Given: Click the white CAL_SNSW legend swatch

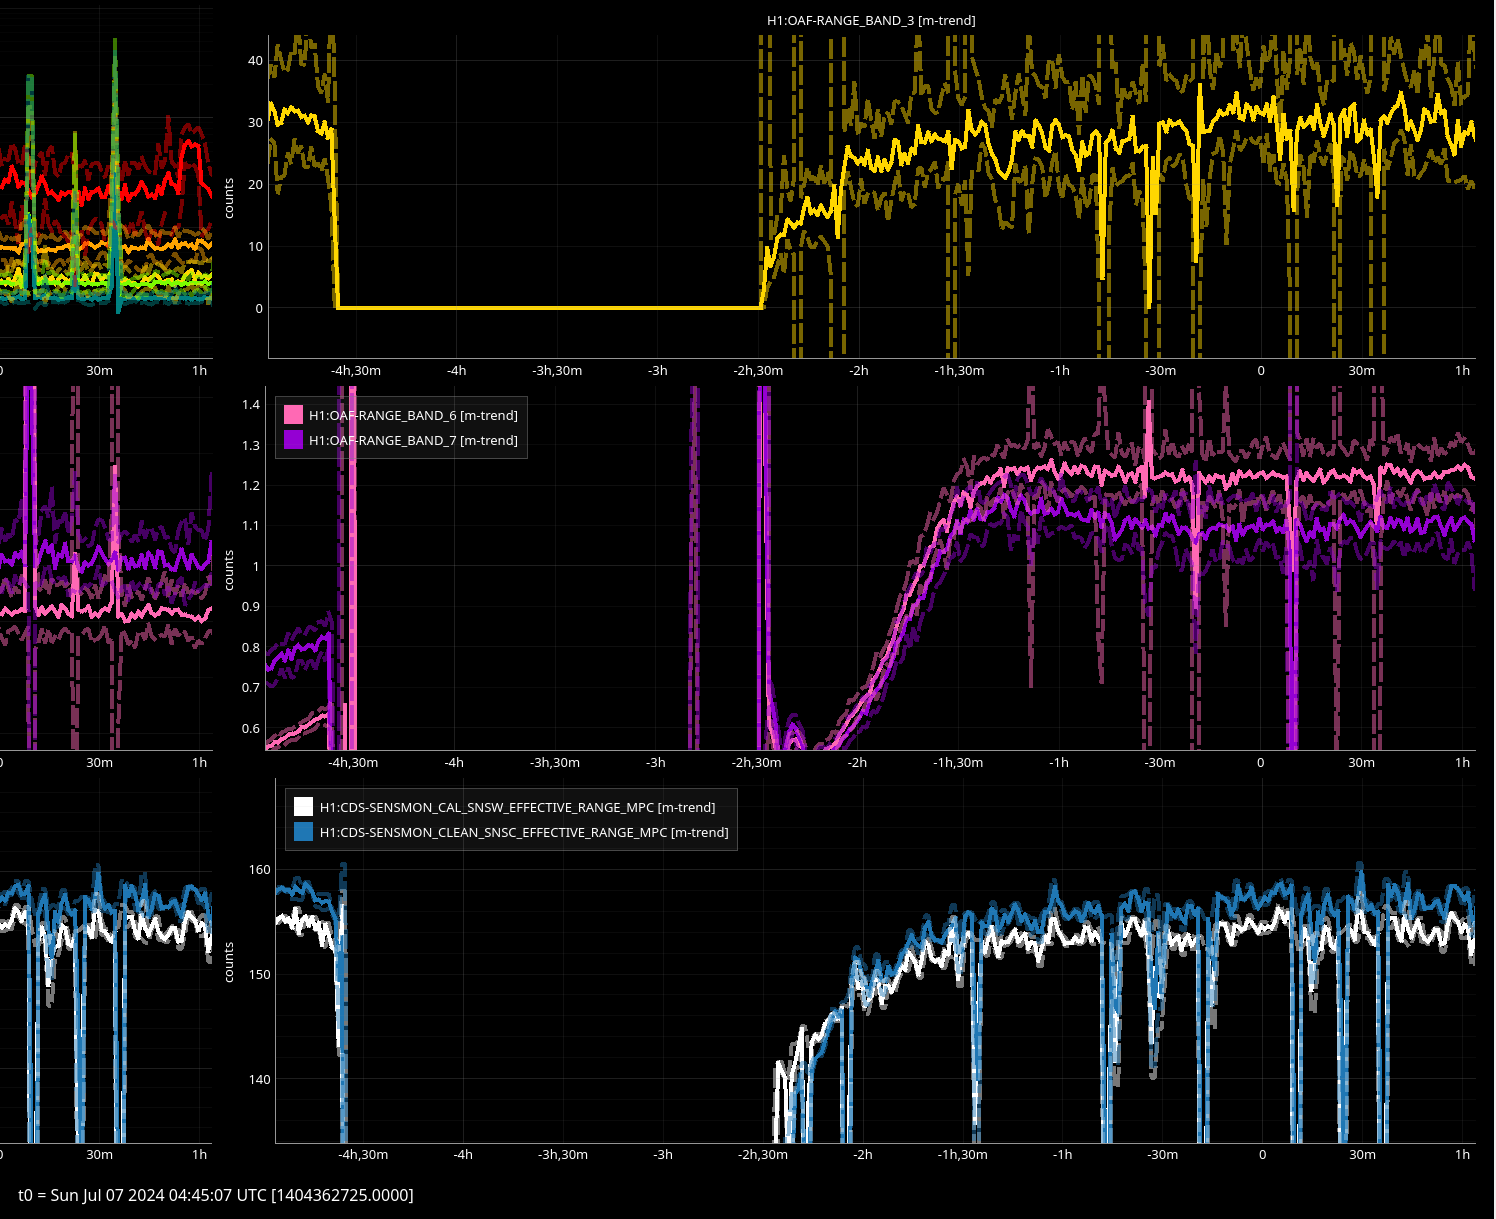Looking at the screenshot, I should (304, 807).
